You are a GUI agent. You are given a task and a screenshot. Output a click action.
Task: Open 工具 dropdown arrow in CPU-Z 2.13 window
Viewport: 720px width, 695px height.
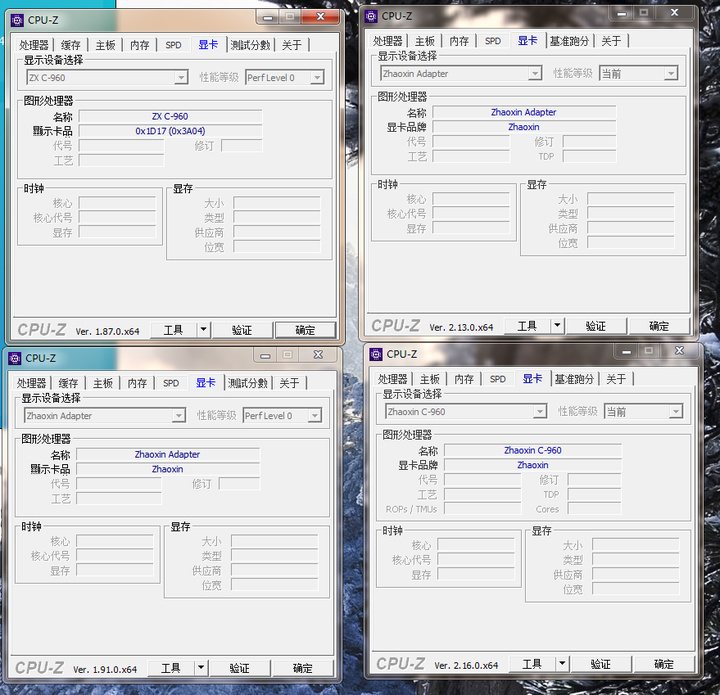(x=557, y=326)
